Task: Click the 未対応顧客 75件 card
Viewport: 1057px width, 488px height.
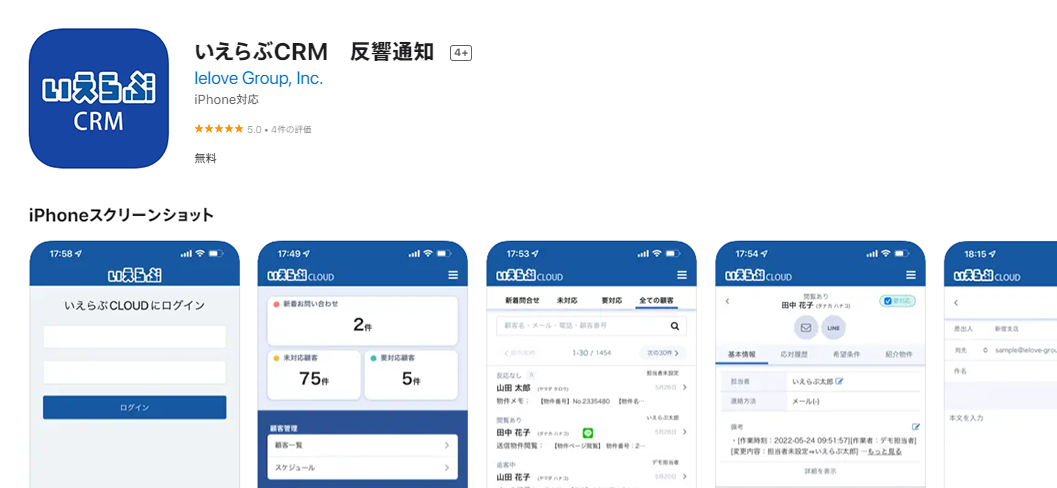Action: click(x=314, y=375)
